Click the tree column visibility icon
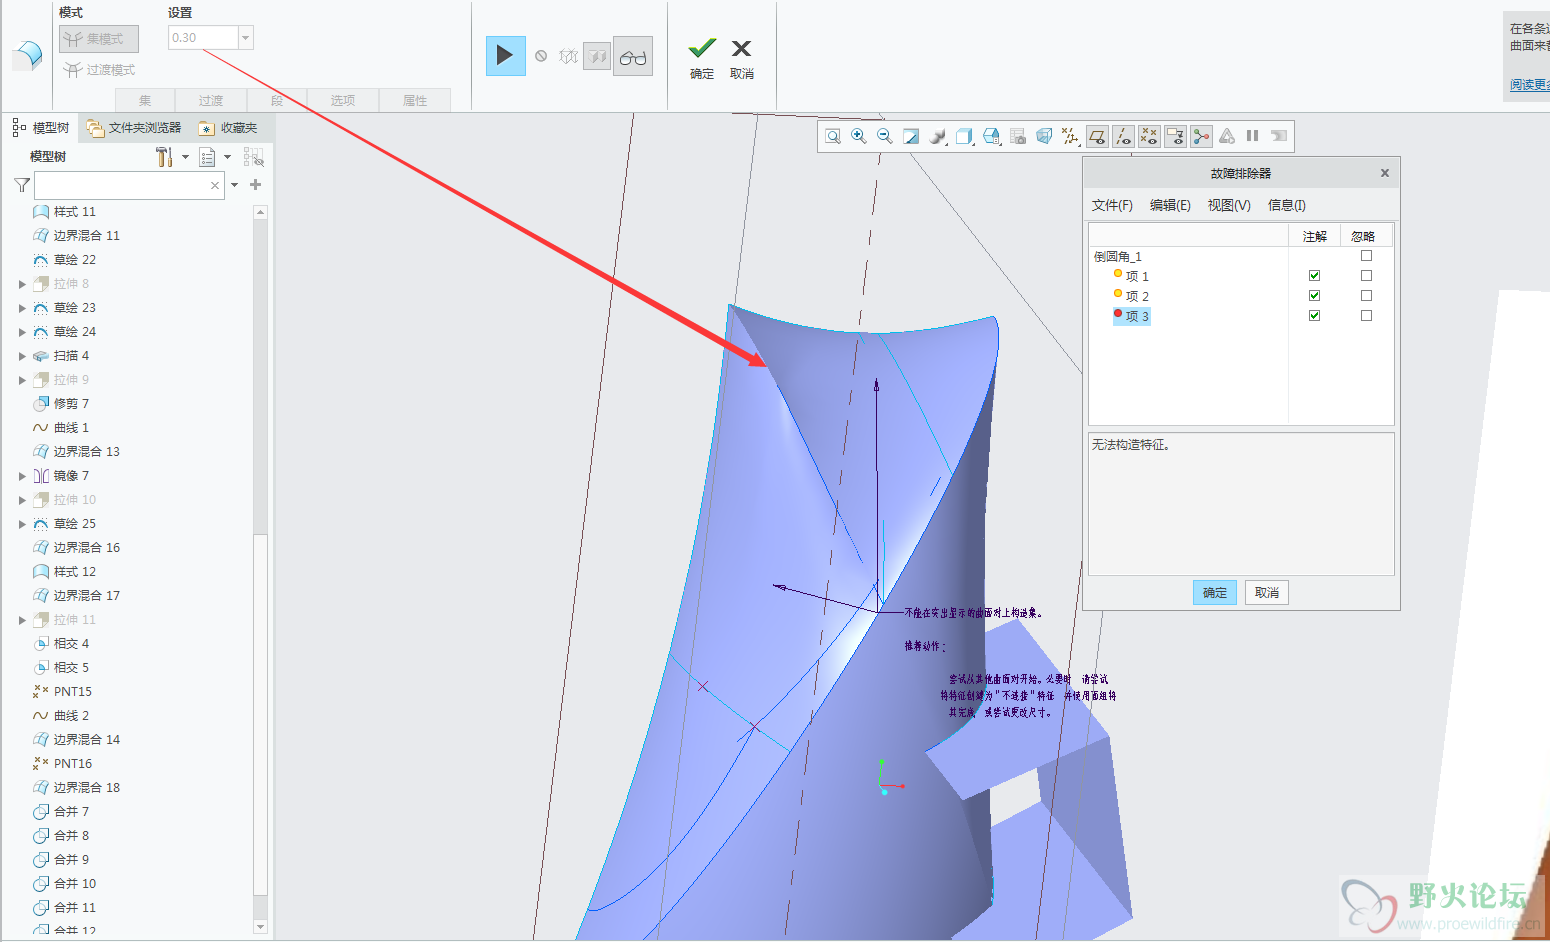The height and width of the screenshot is (942, 1550). click(x=254, y=157)
